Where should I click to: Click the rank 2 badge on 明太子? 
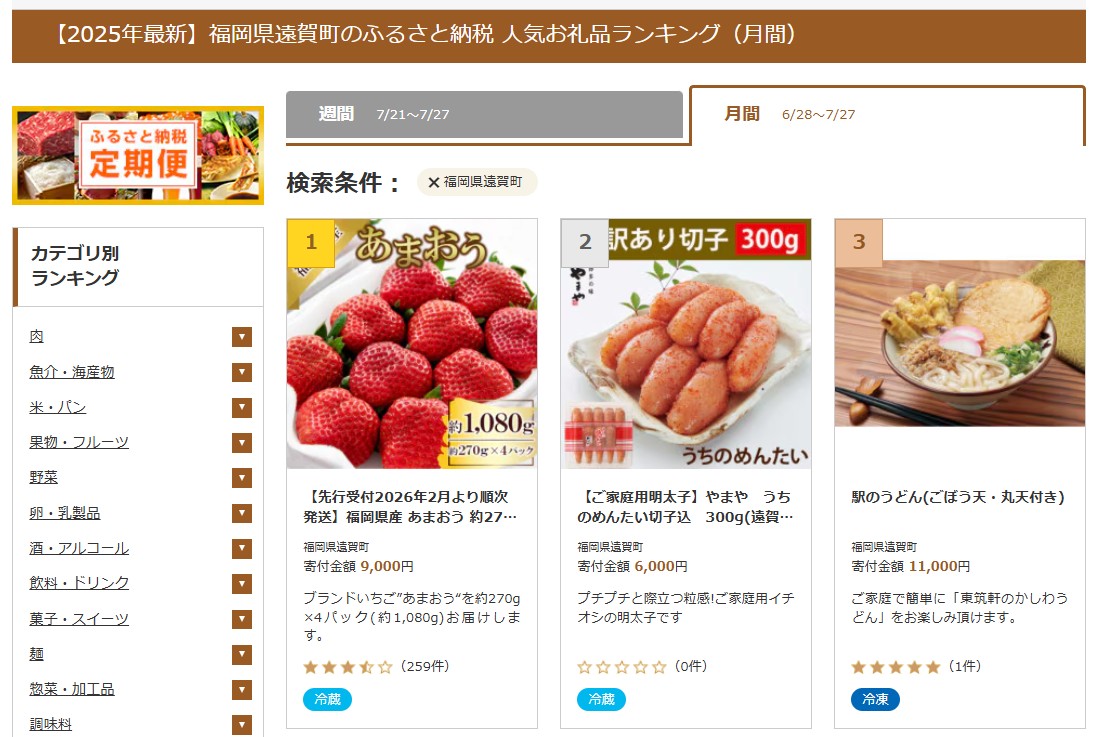point(585,242)
